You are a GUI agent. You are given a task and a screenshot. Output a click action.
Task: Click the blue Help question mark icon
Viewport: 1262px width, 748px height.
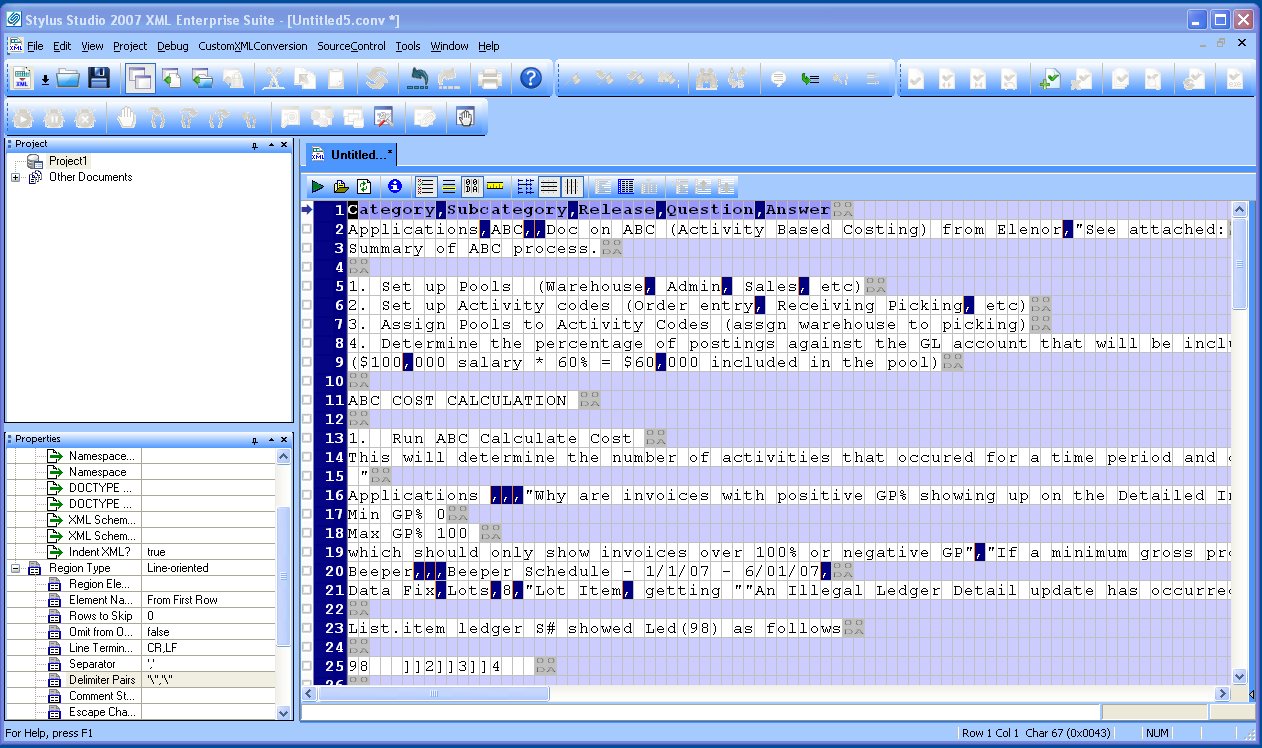(x=531, y=78)
